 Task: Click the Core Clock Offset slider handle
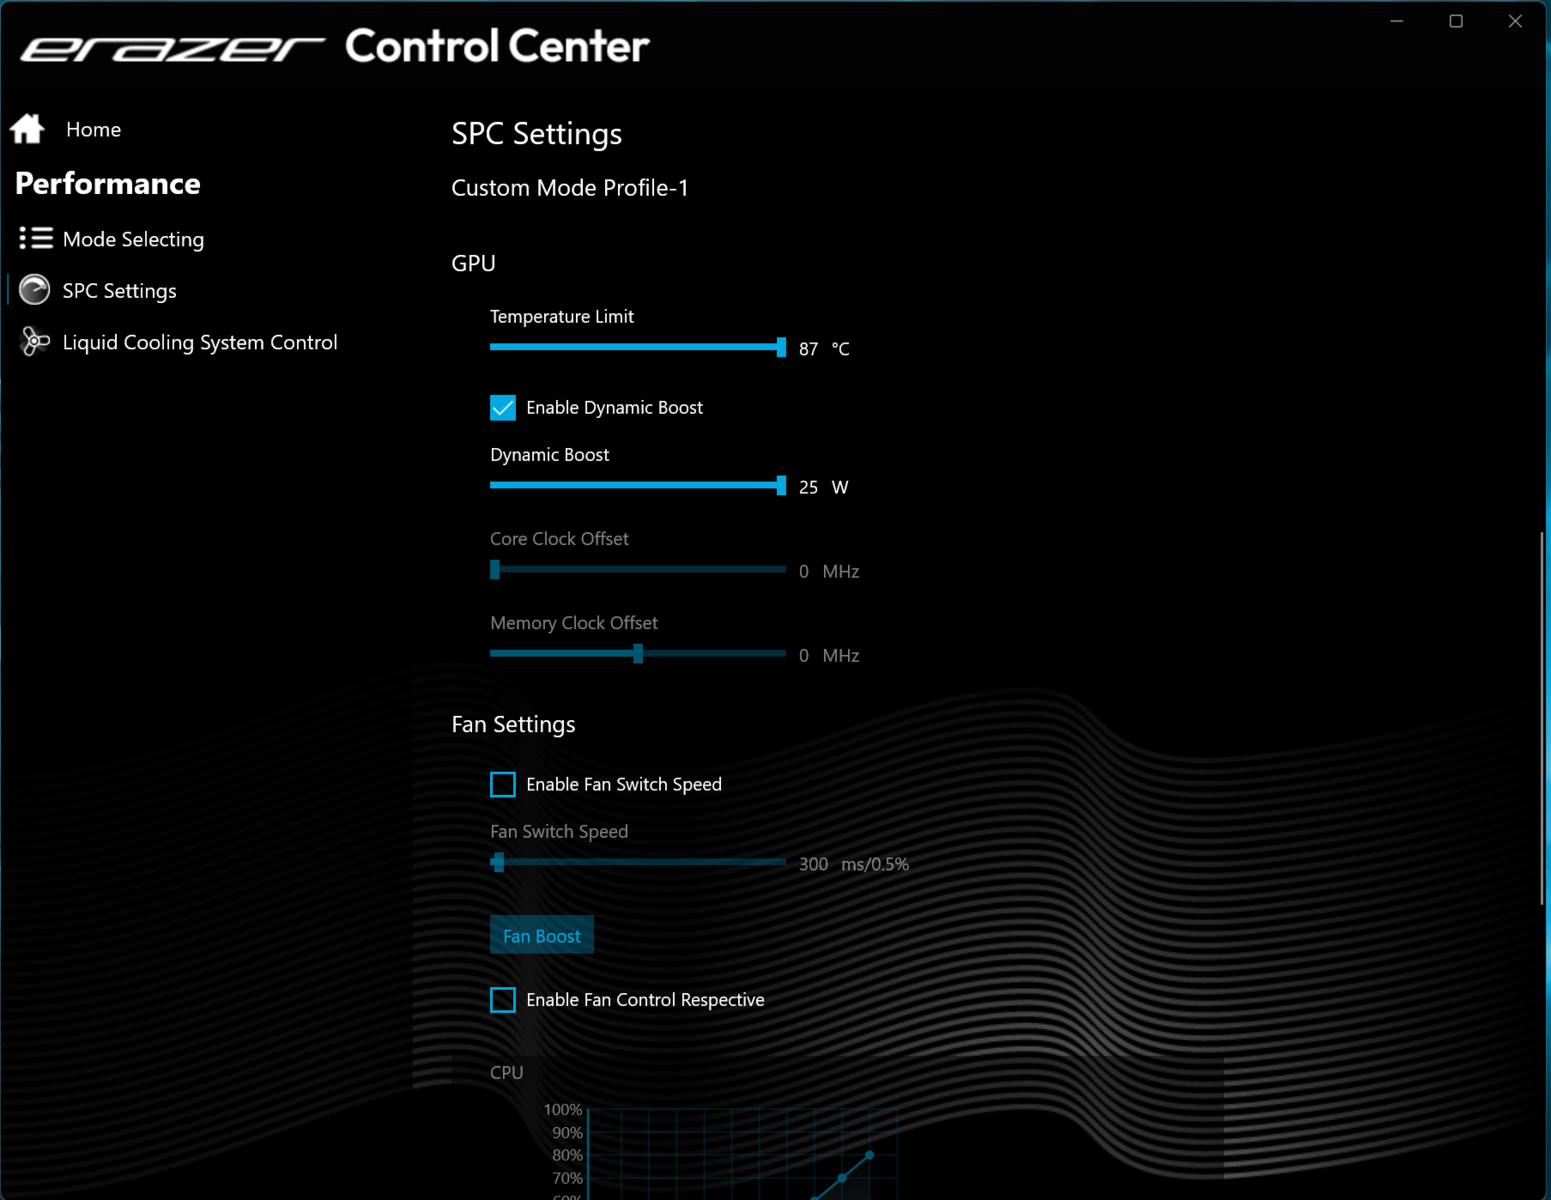(x=495, y=569)
